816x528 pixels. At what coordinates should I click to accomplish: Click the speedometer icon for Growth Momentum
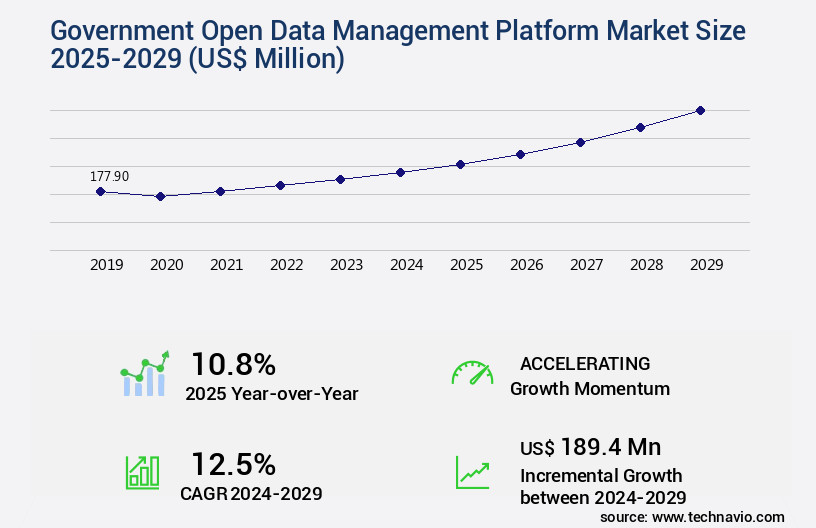point(472,373)
